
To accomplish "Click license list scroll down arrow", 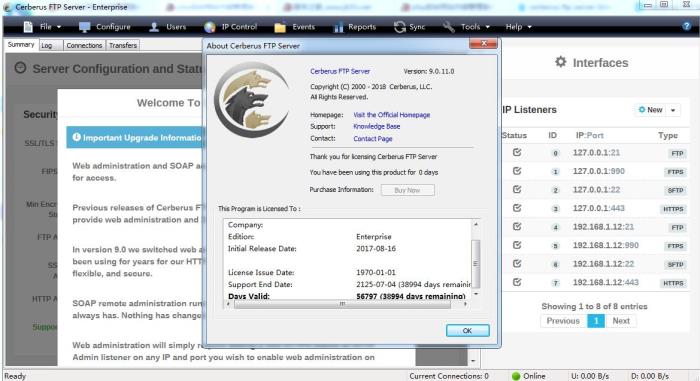I will [476, 294].
